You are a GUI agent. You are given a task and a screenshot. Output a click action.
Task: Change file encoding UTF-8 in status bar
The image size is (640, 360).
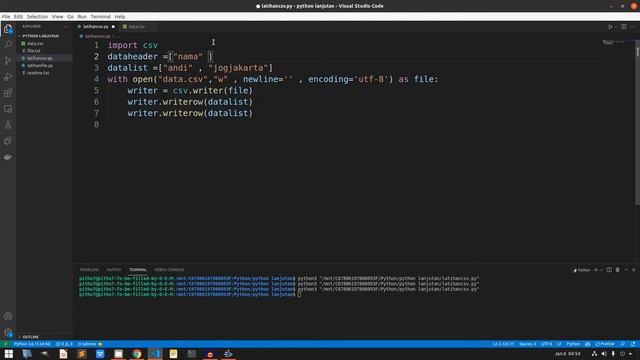[546, 344]
